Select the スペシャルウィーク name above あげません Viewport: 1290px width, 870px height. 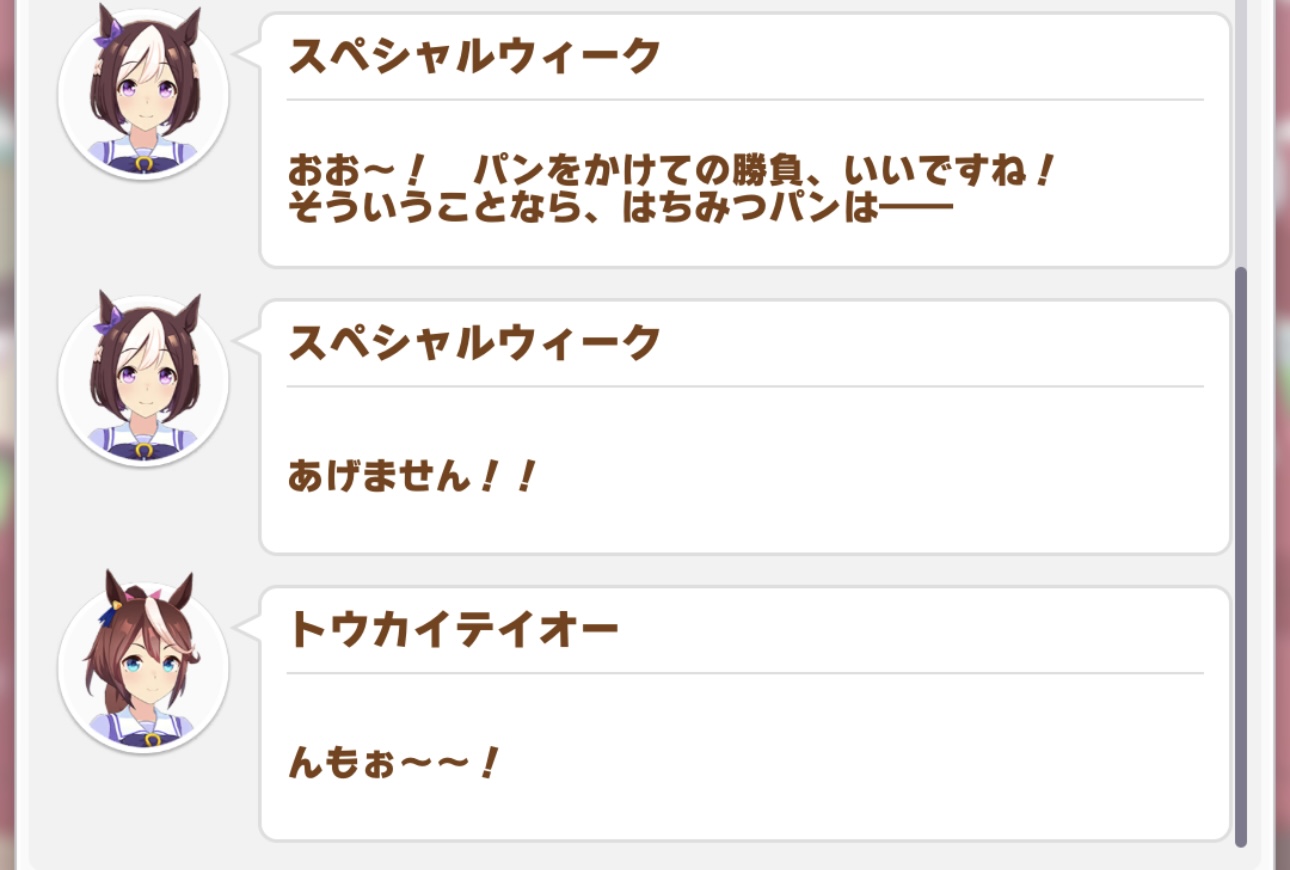tap(474, 343)
